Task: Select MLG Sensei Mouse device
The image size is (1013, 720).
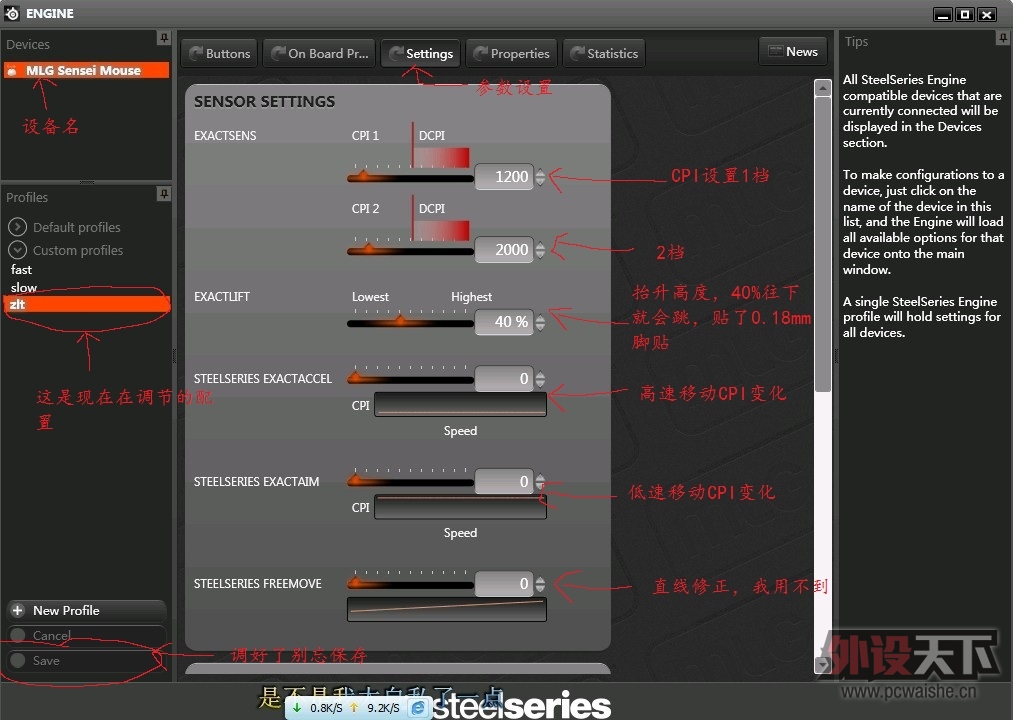Action: pos(87,70)
